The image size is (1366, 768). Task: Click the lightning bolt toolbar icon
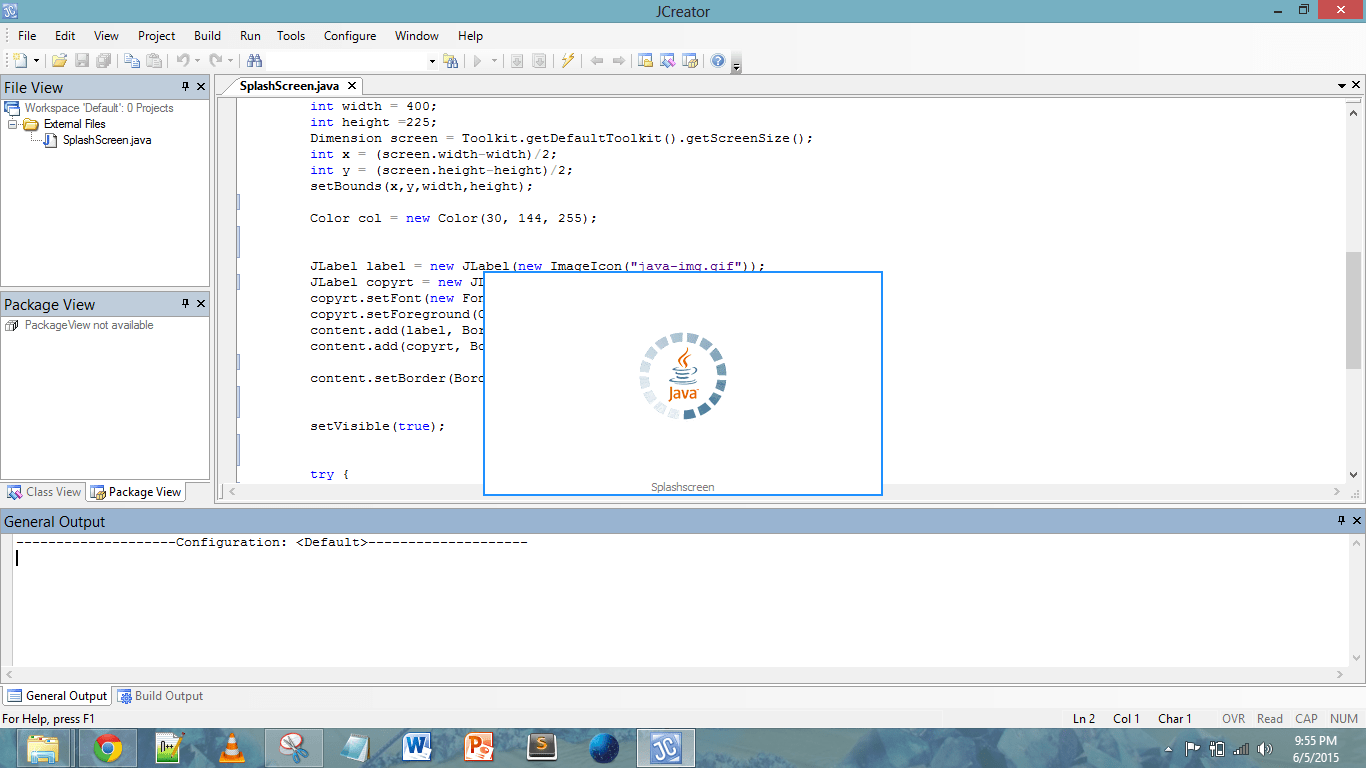[x=568, y=61]
